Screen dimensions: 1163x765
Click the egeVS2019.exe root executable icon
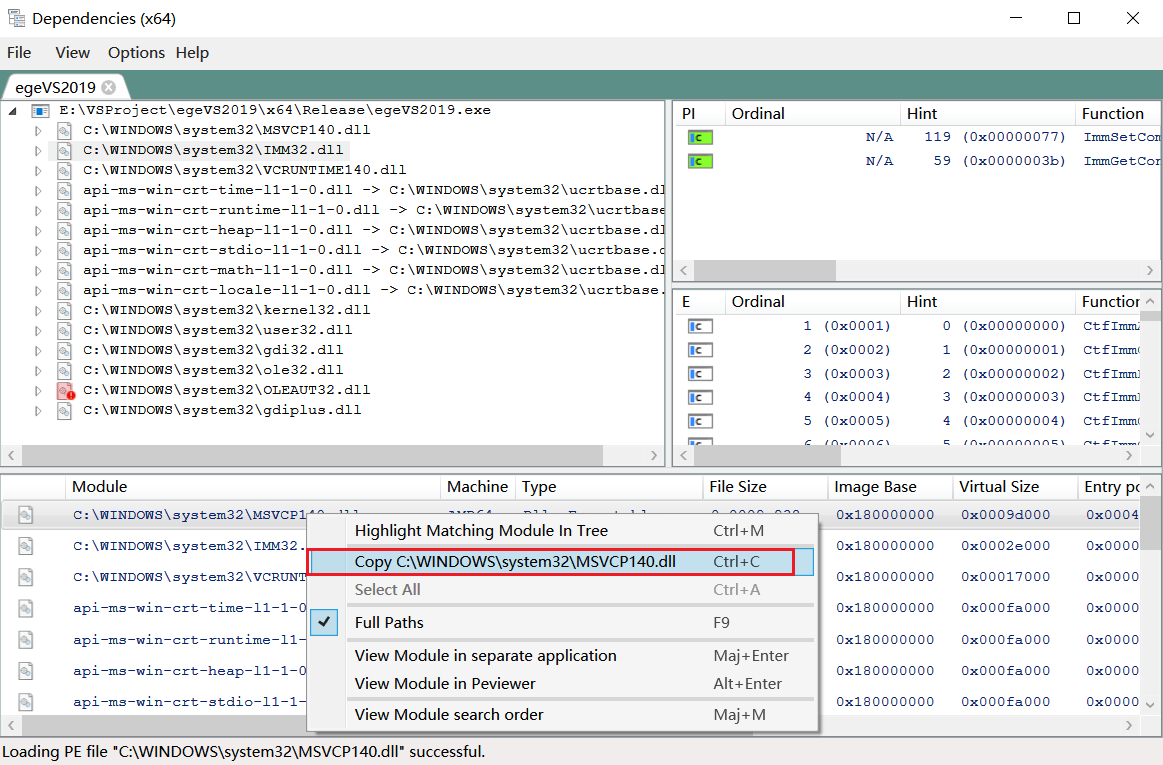pyautogui.click(x=40, y=111)
